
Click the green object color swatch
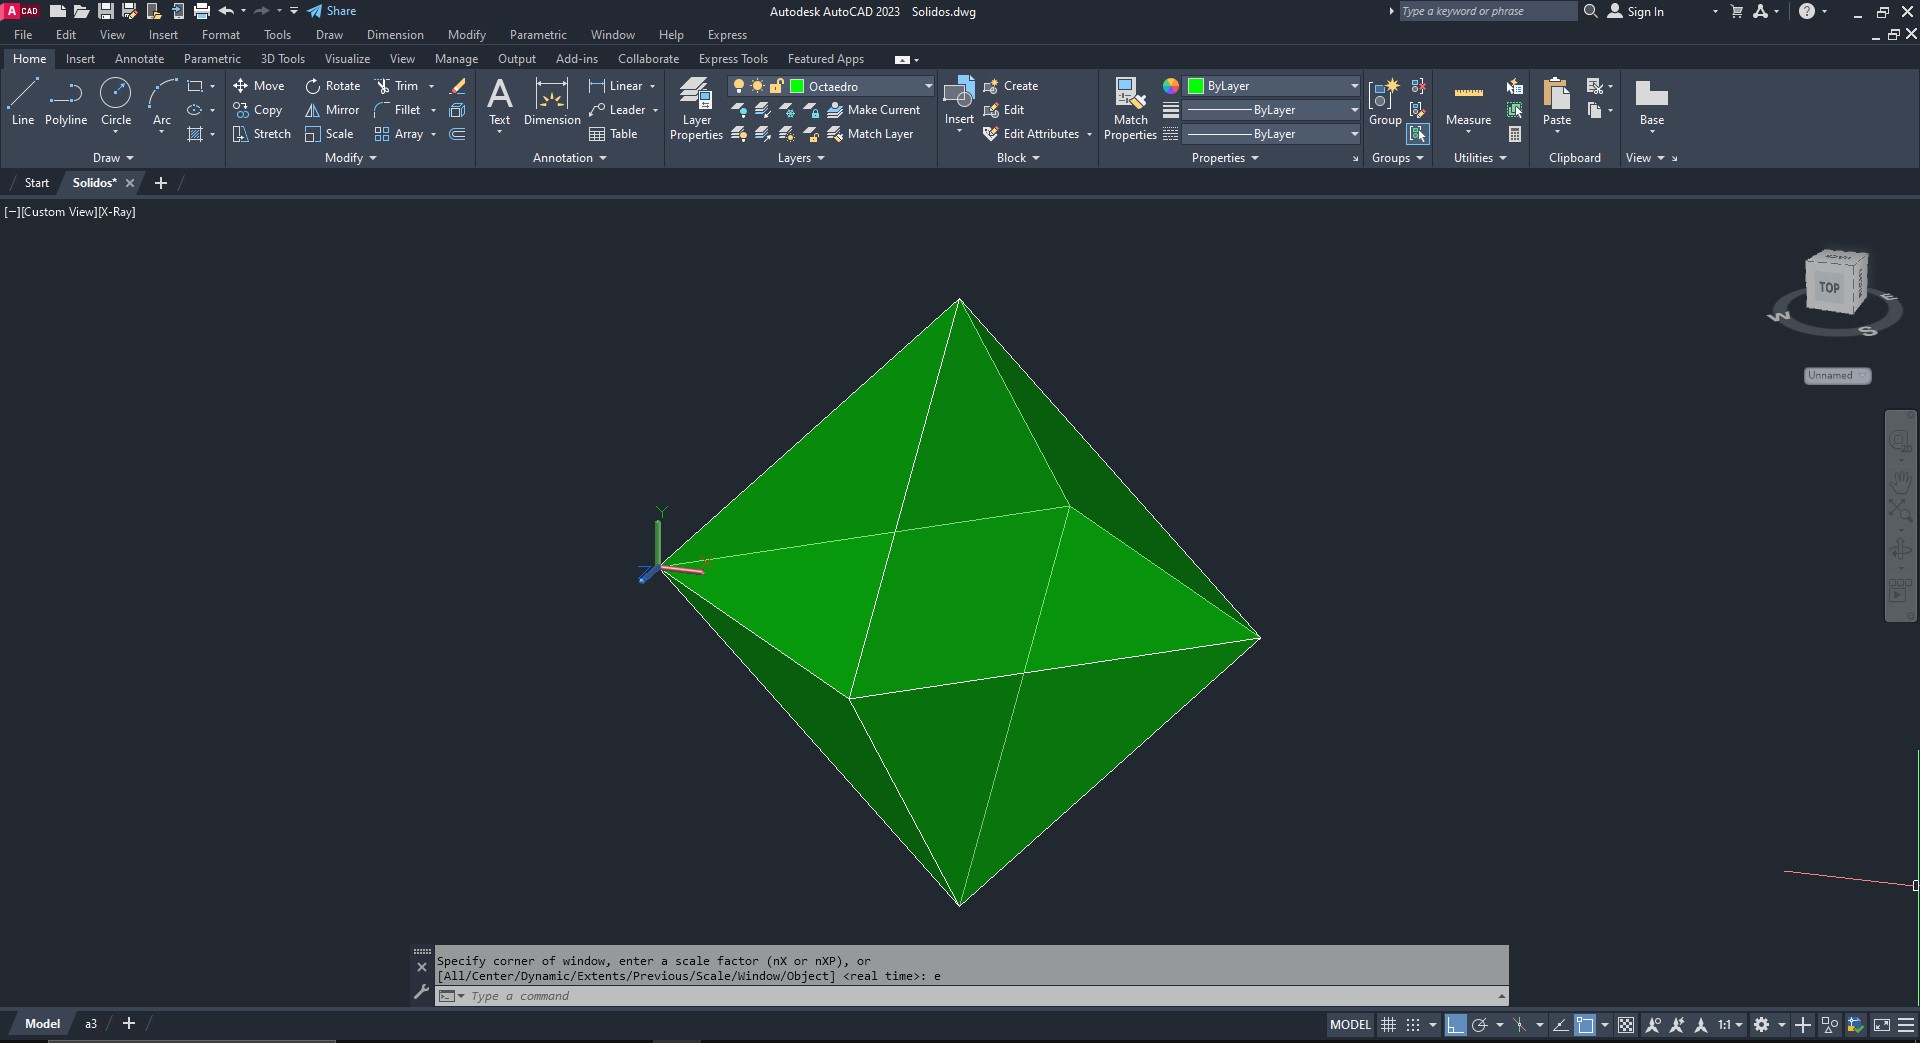pos(1195,86)
